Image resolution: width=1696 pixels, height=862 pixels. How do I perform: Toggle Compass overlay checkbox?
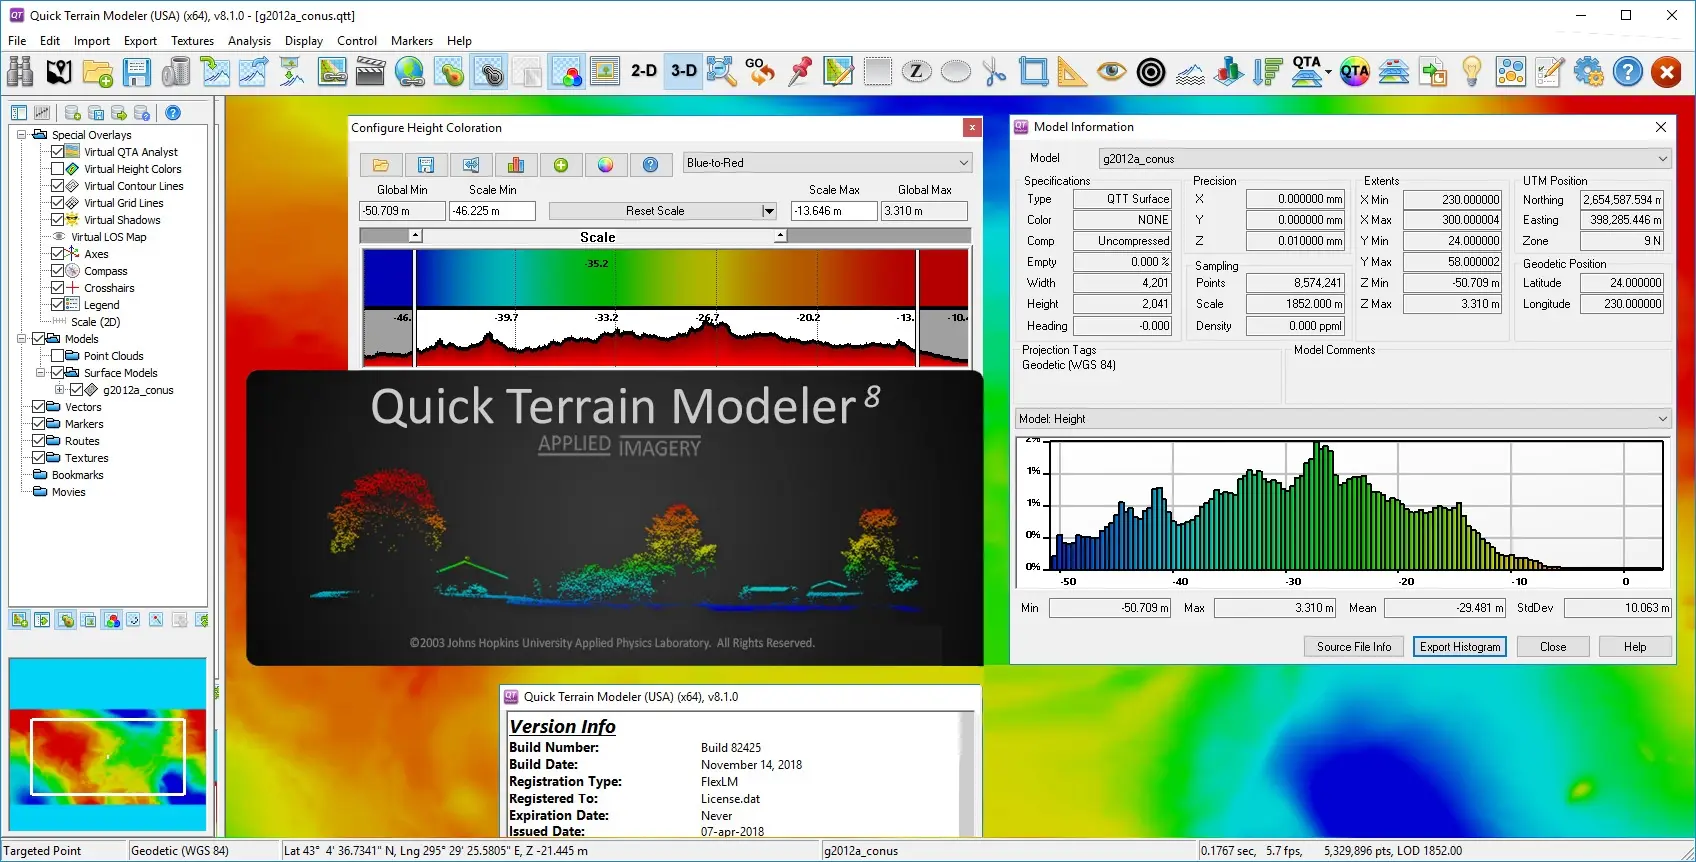[57, 271]
